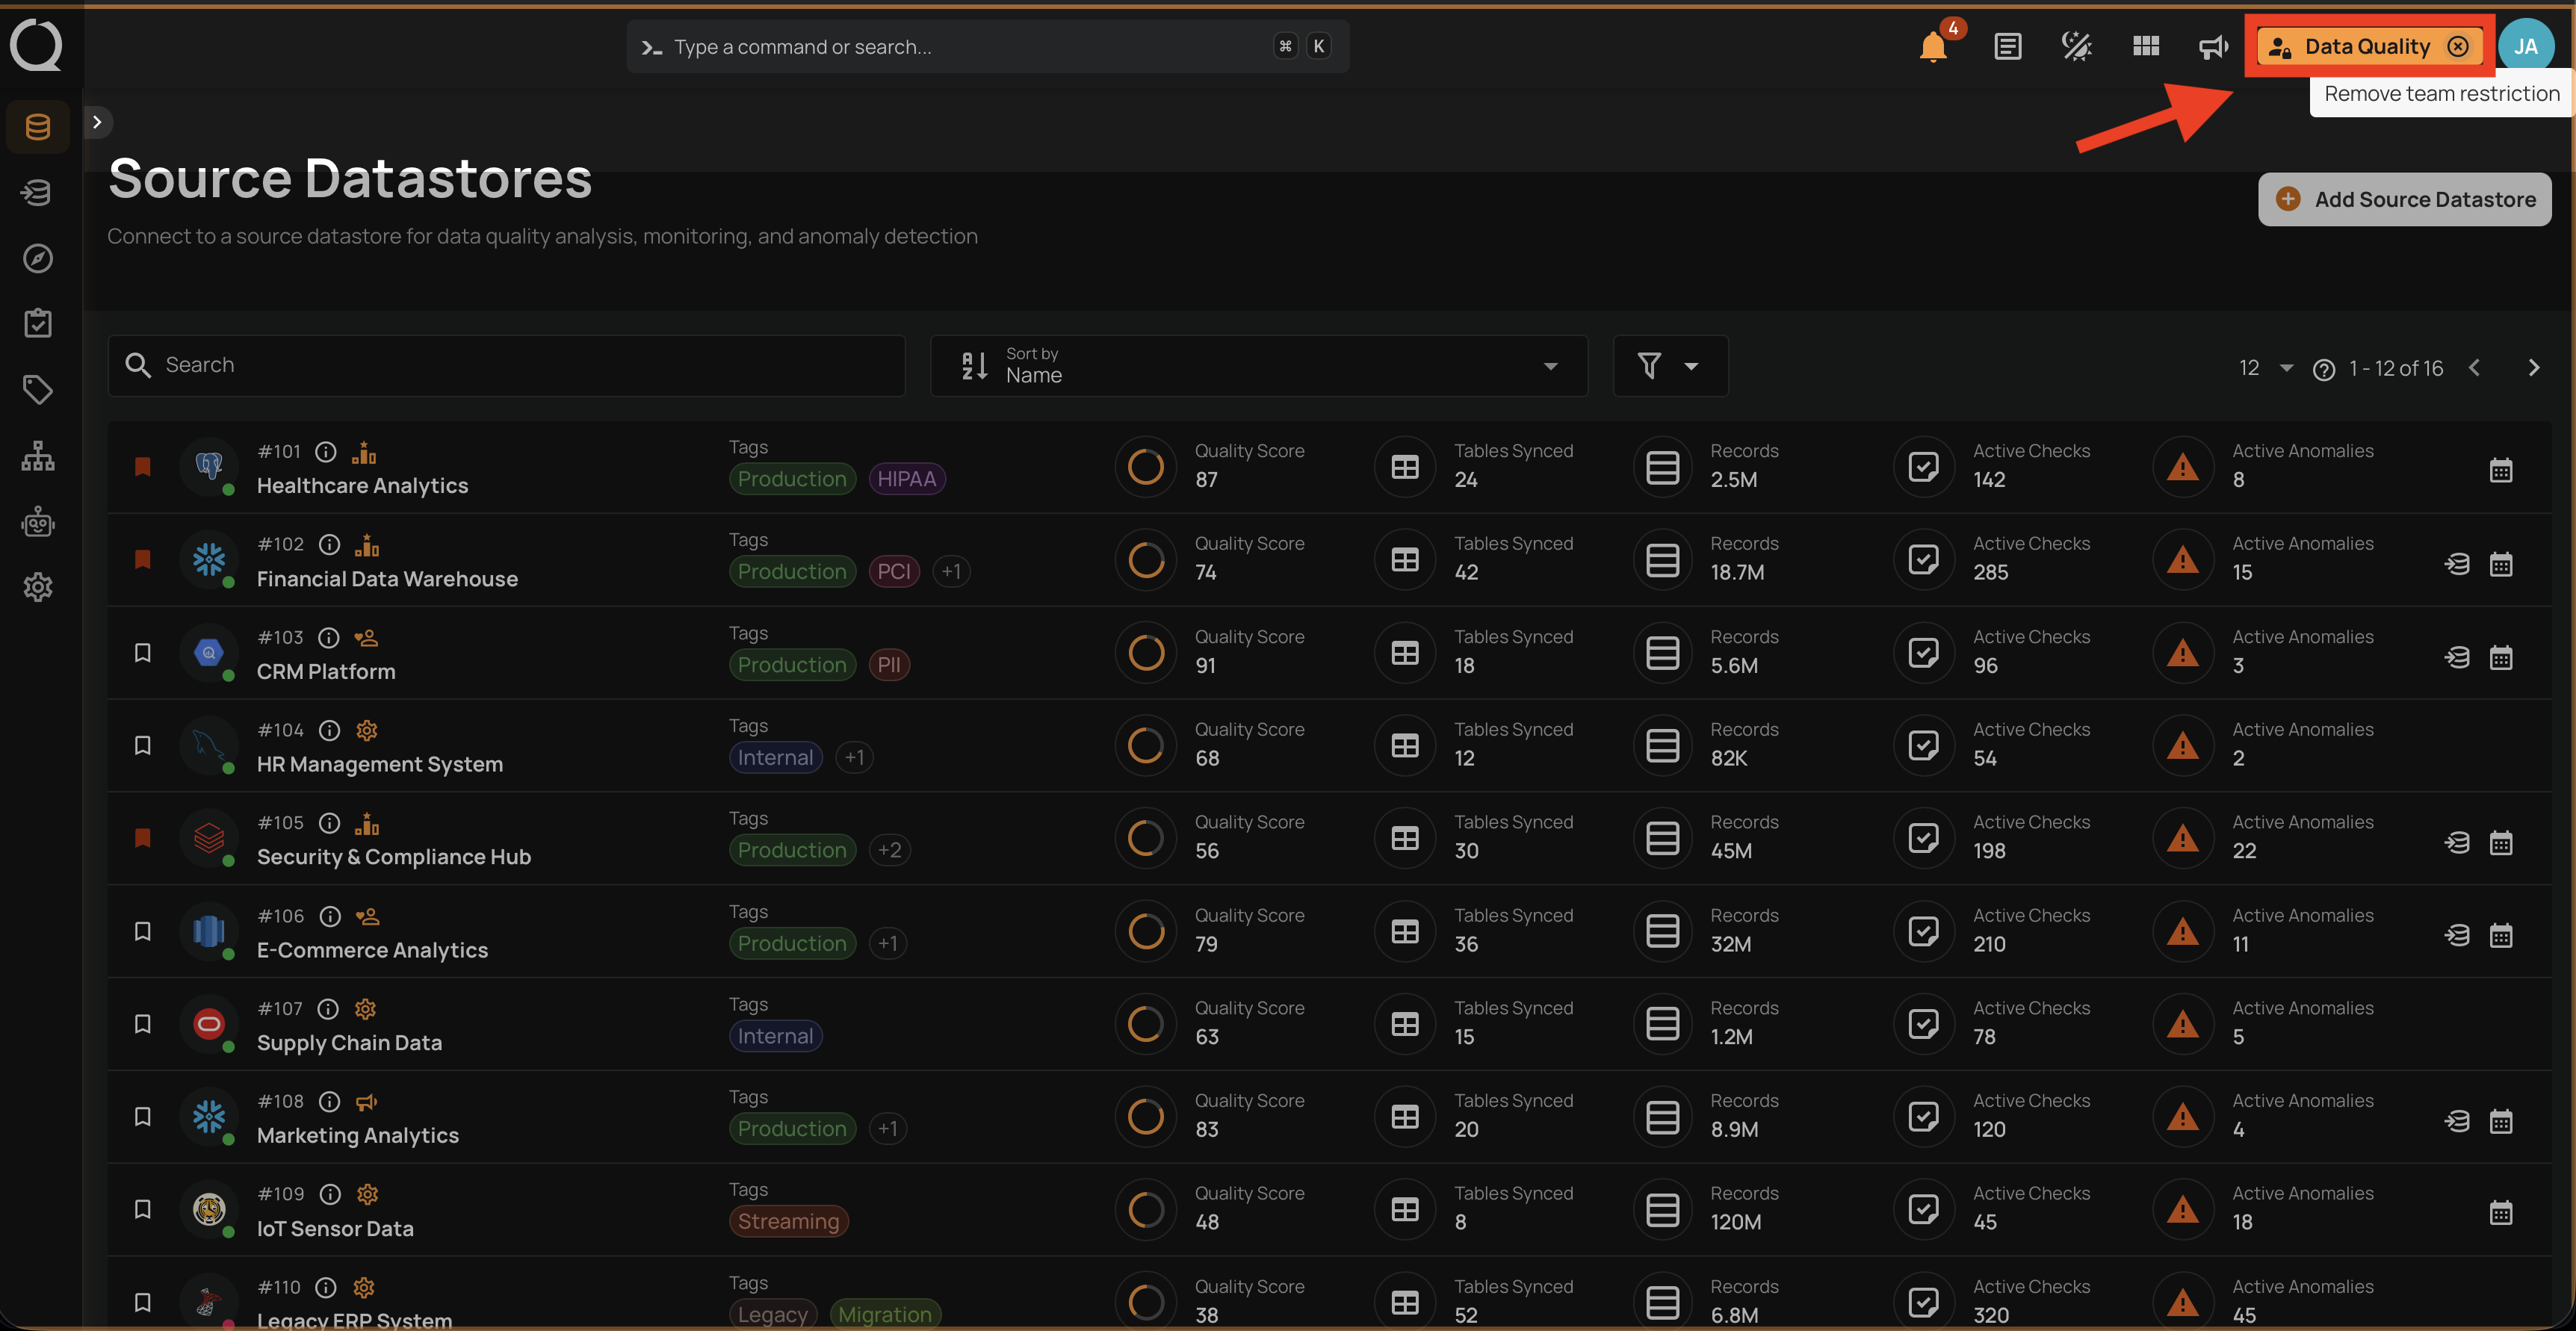The width and height of the screenshot is (2576, 1331).
Task: Open schedule calendar for IoT Sensor Data
Action: 2500,1214
